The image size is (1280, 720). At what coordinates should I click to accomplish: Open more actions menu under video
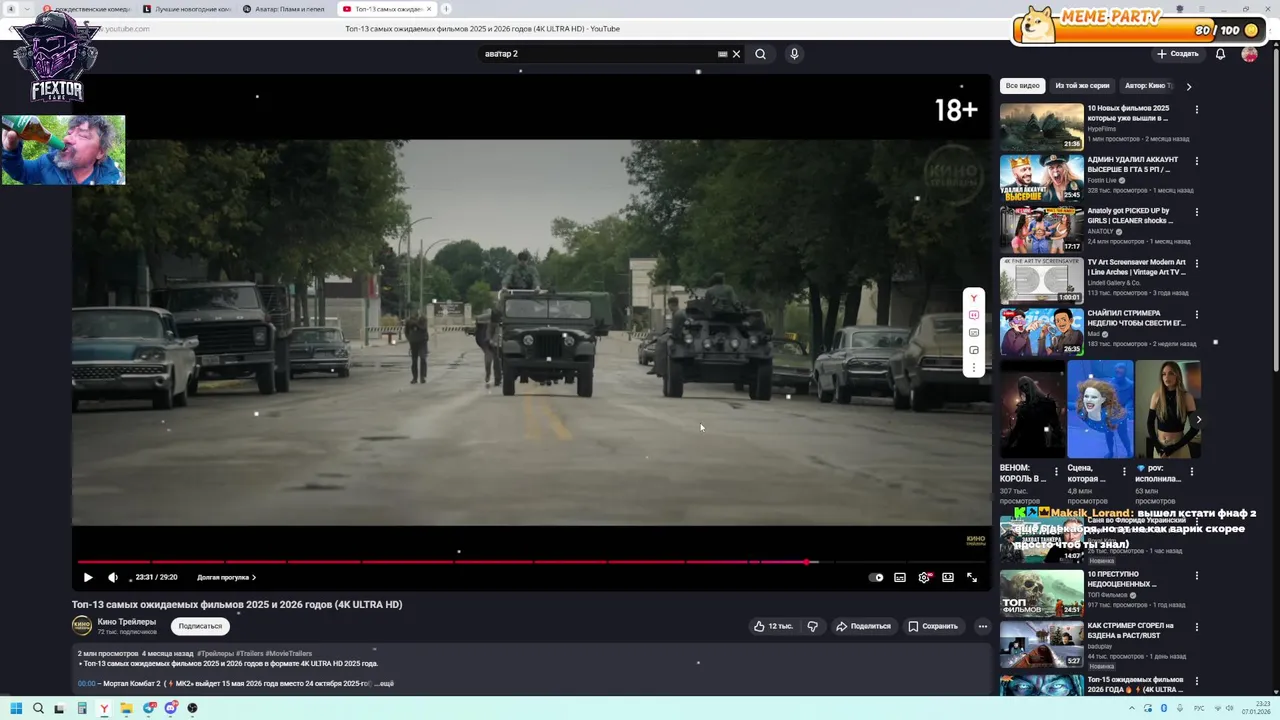(x=983, y=626)
